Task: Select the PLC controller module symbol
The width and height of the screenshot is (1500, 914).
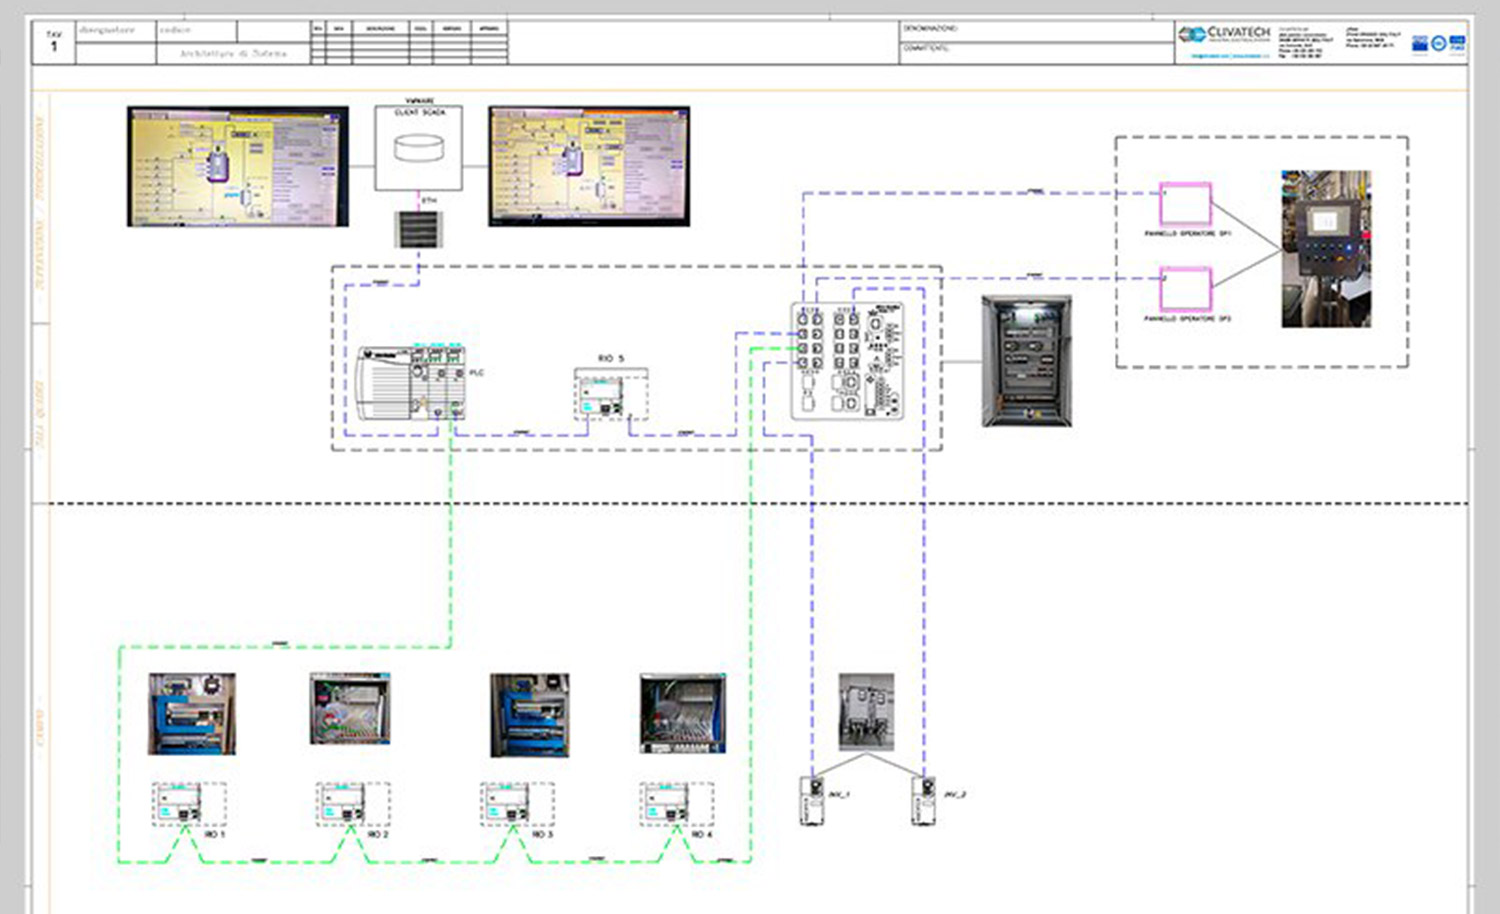Action: click(411, 383)
